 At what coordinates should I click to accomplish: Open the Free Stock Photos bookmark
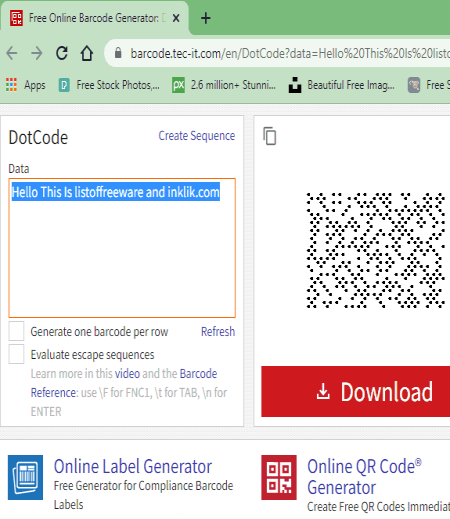tap(109, 85)
